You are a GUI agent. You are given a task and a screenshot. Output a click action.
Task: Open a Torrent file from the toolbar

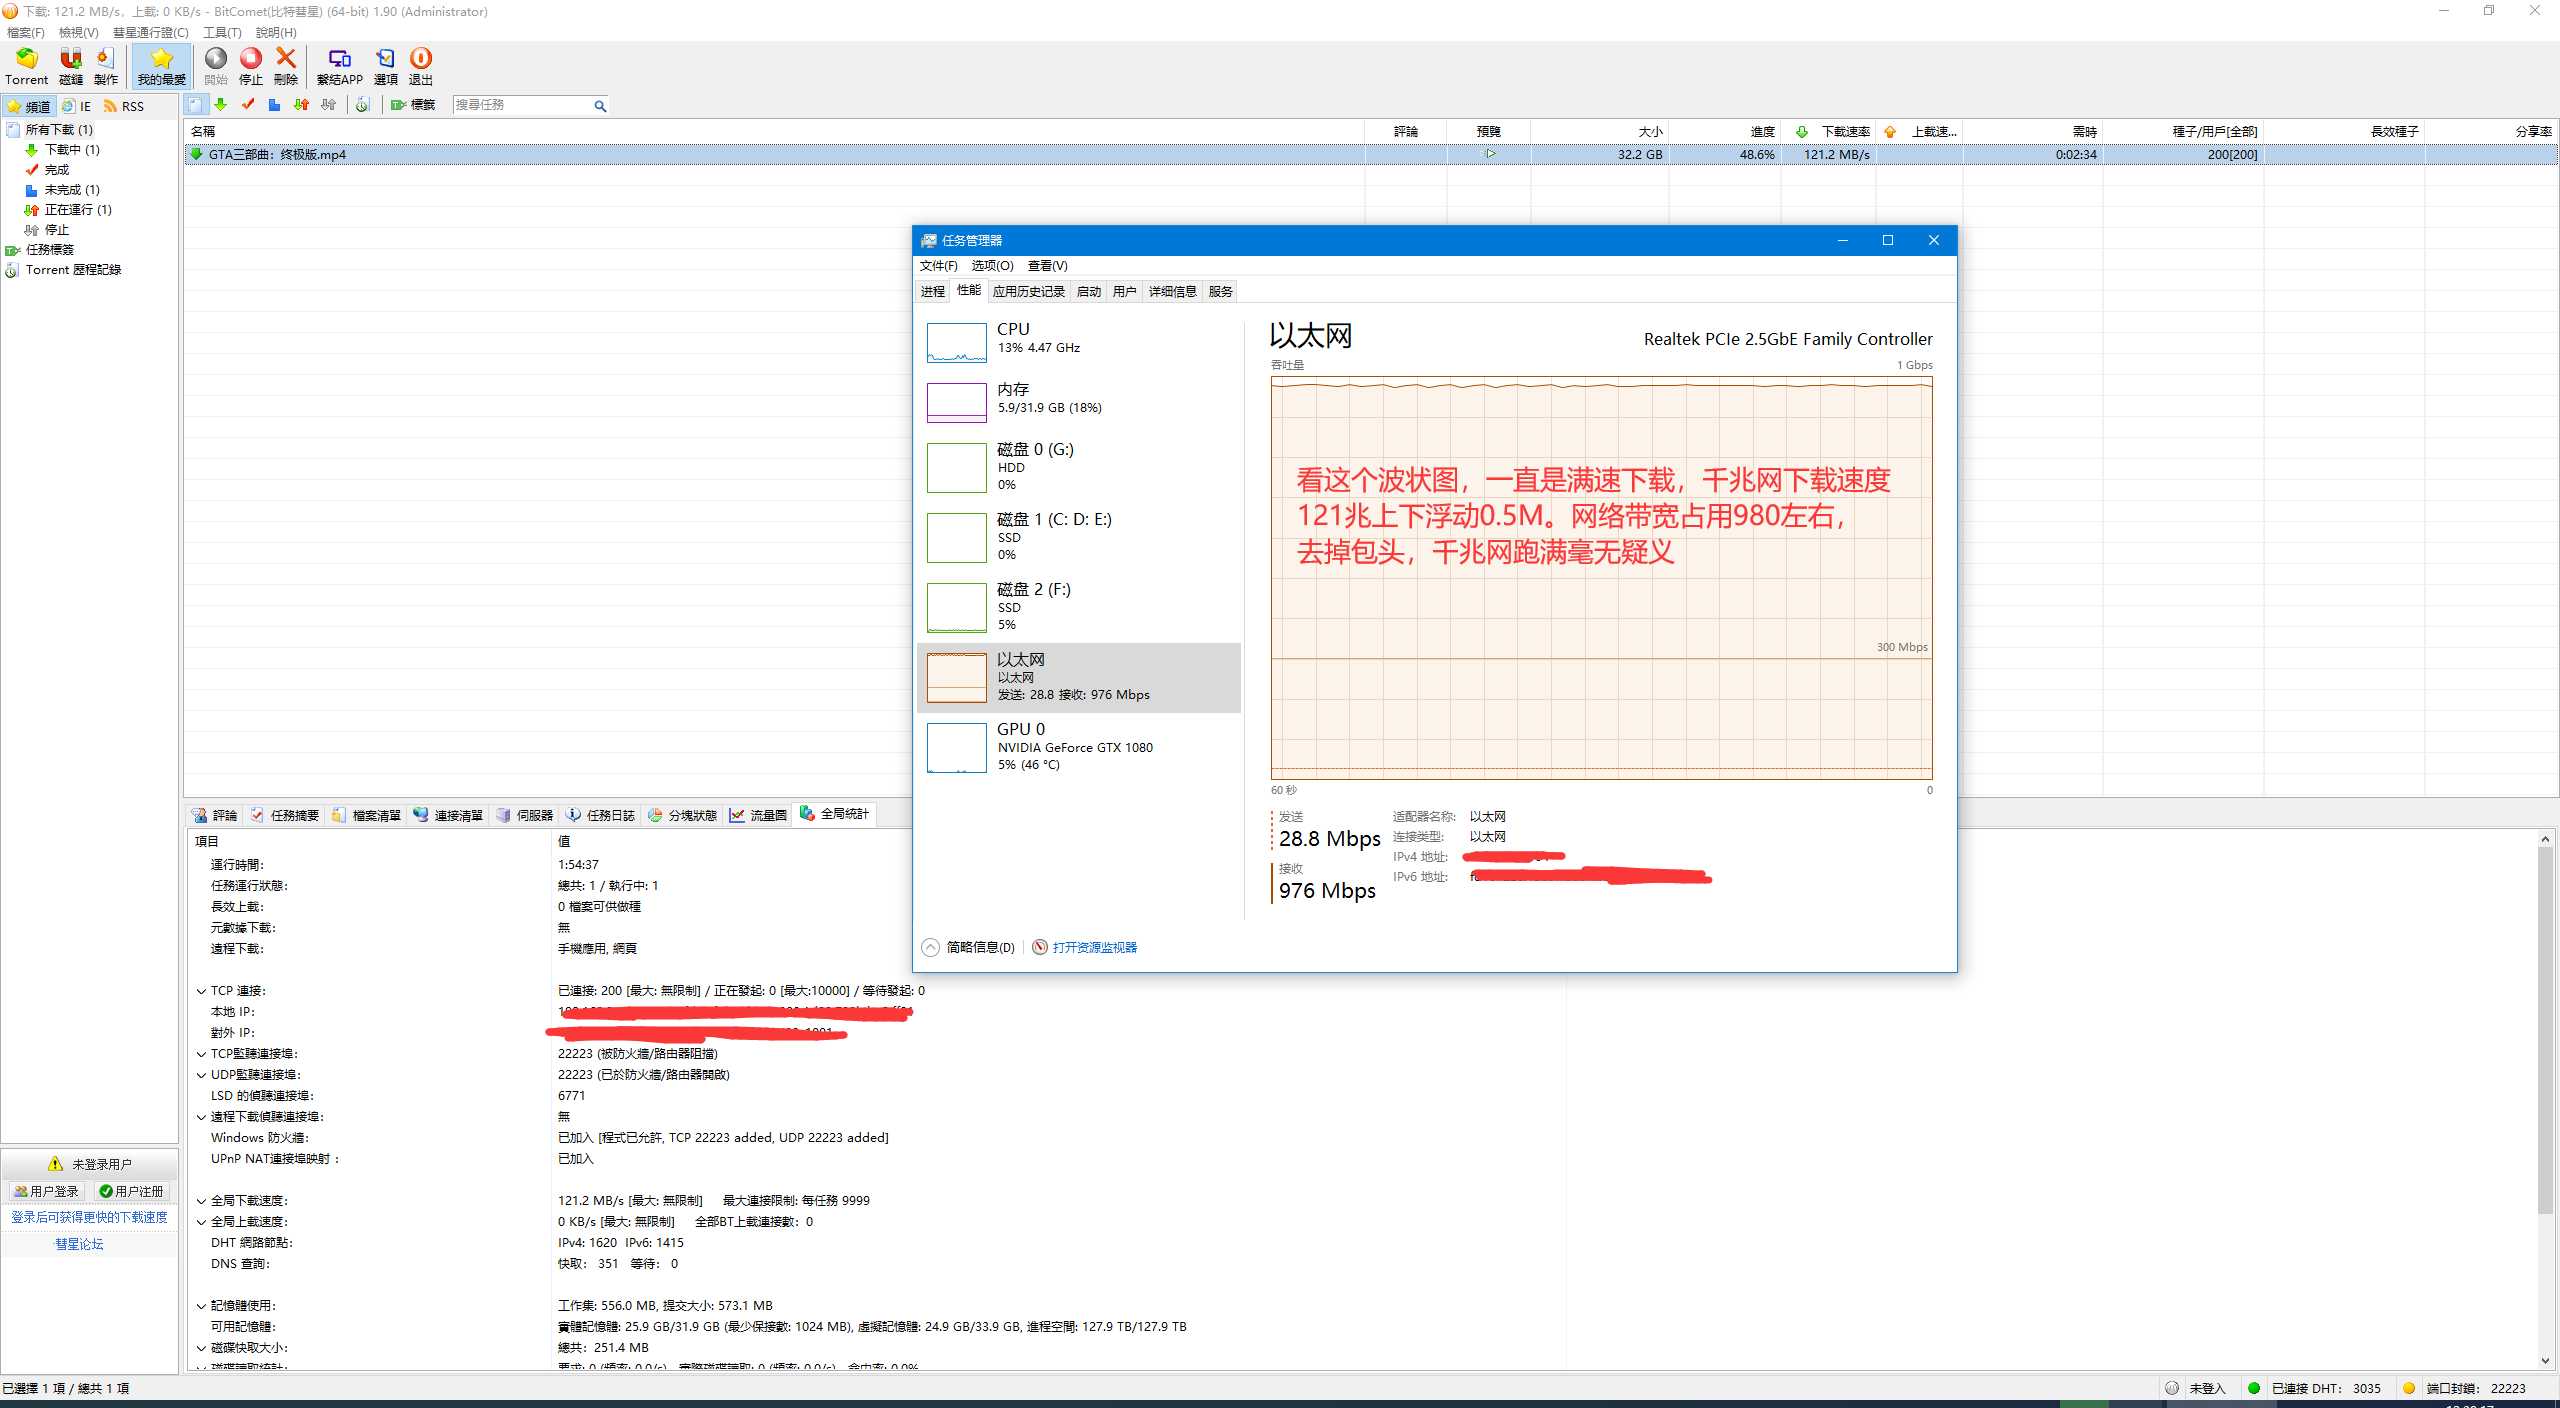click(26, 66)
